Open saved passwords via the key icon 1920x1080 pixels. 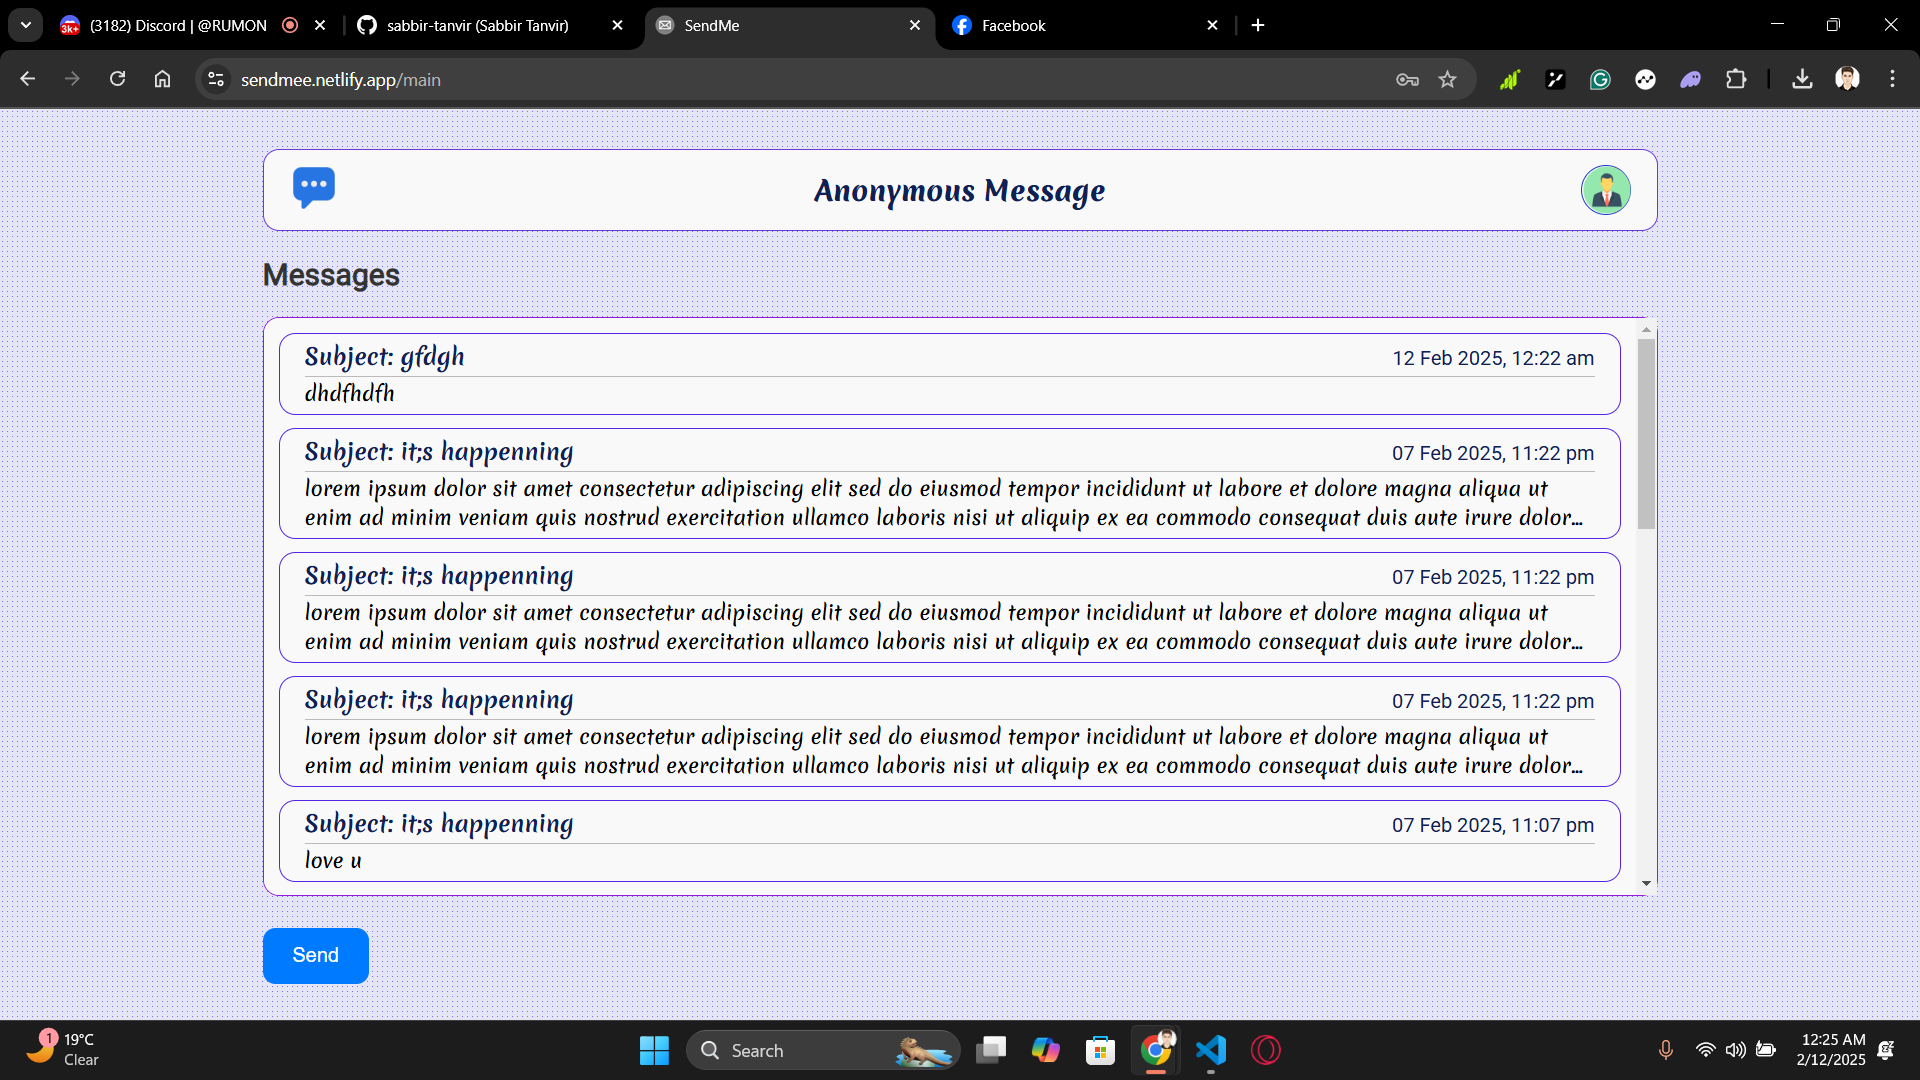1407,79
